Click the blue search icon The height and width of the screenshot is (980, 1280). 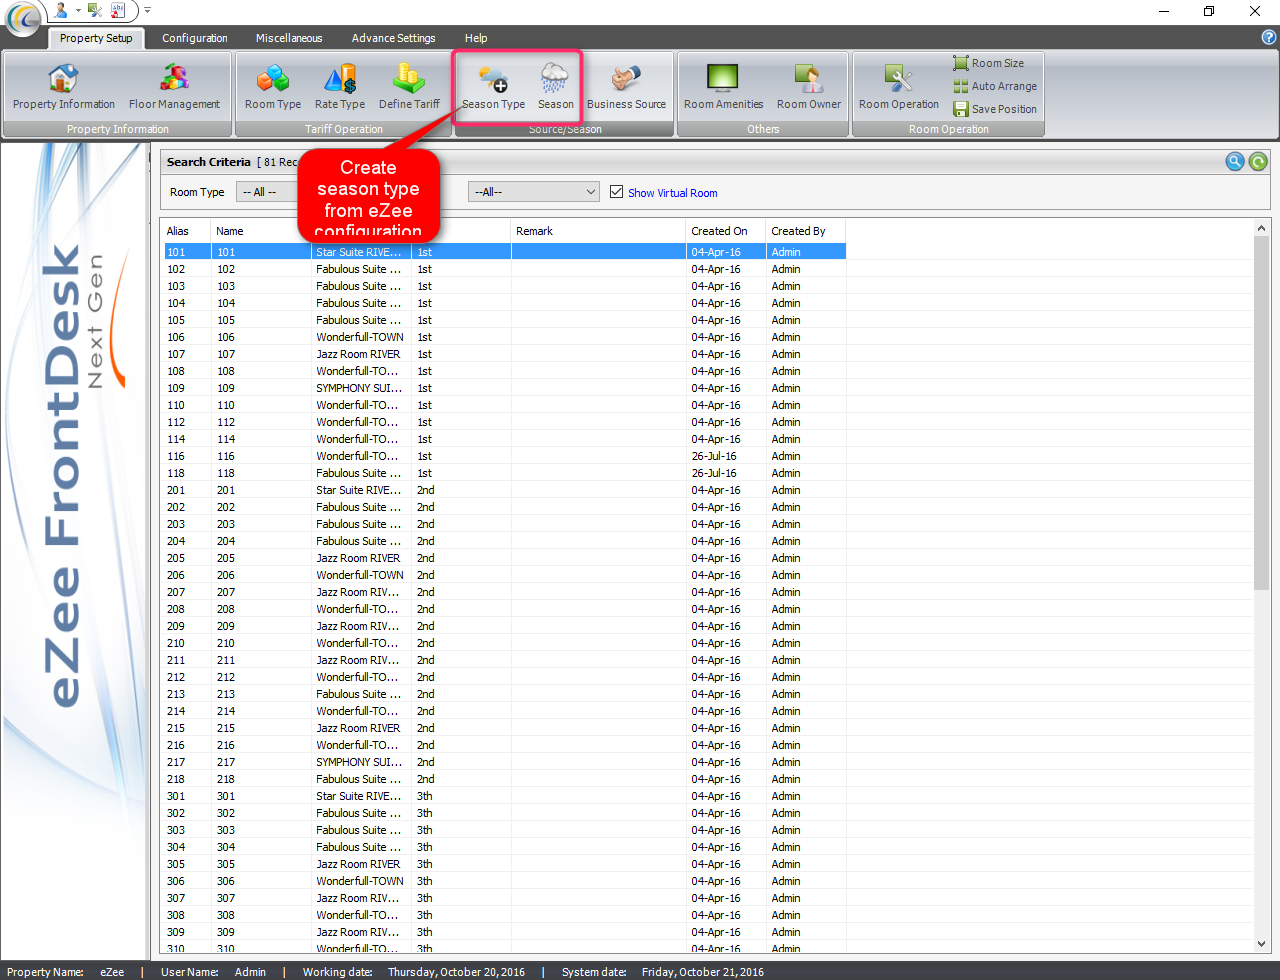[1235, 161]
